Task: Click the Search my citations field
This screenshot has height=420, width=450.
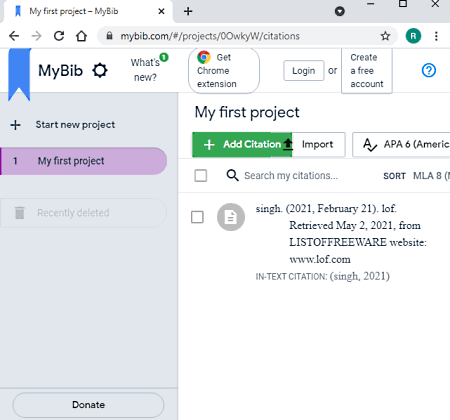Action: coord(291,175)
